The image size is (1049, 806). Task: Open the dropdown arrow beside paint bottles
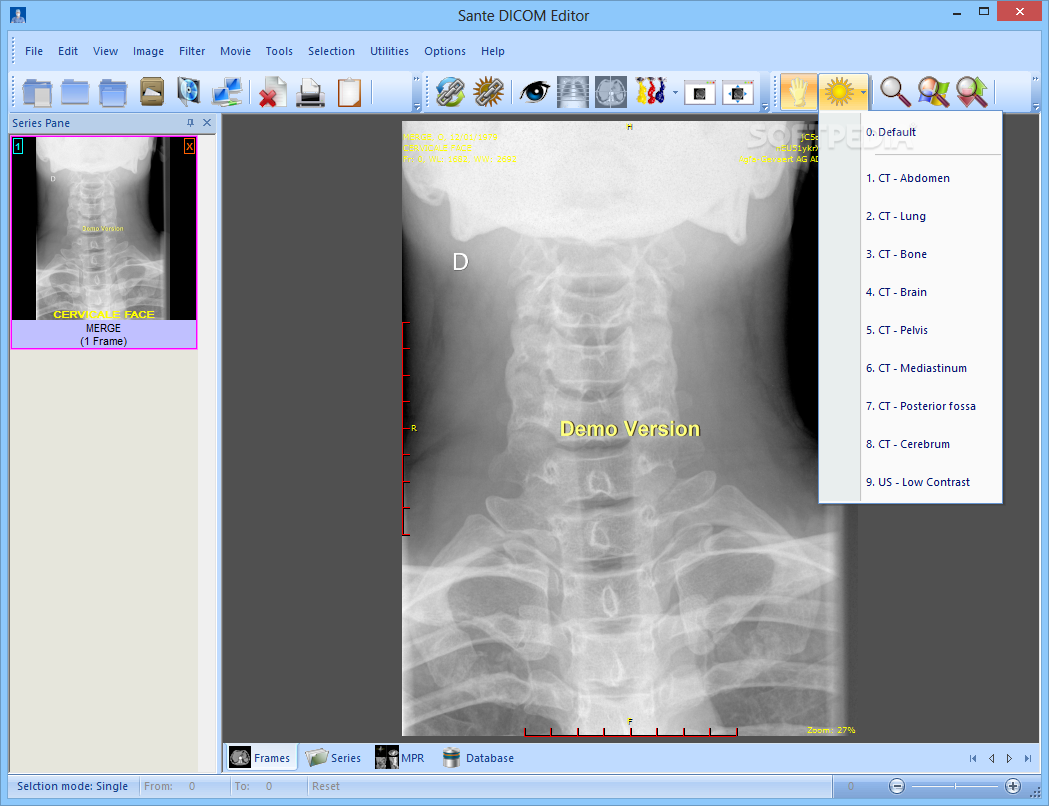(x=675, y=92)
